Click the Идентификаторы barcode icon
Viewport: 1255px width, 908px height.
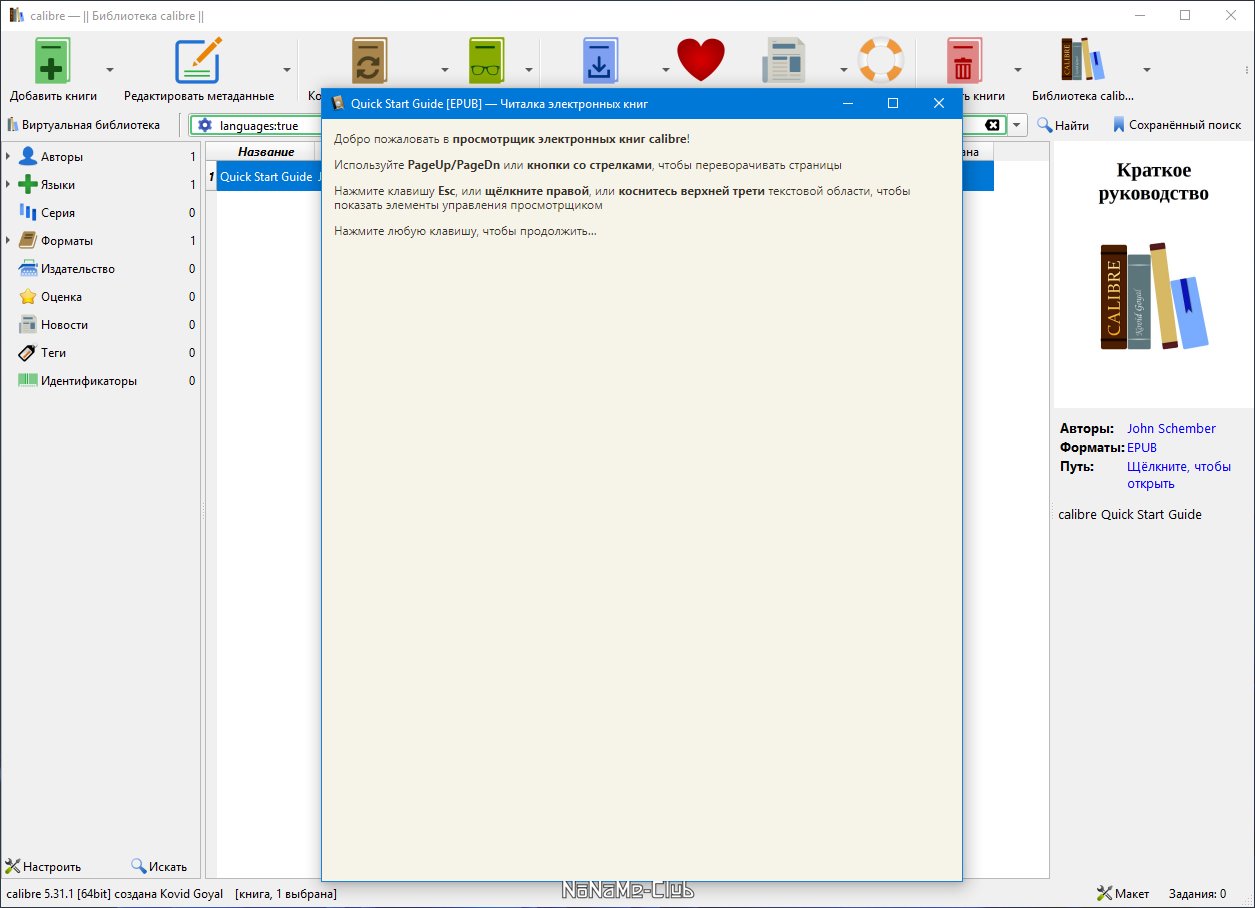click(x=27, y=381)
